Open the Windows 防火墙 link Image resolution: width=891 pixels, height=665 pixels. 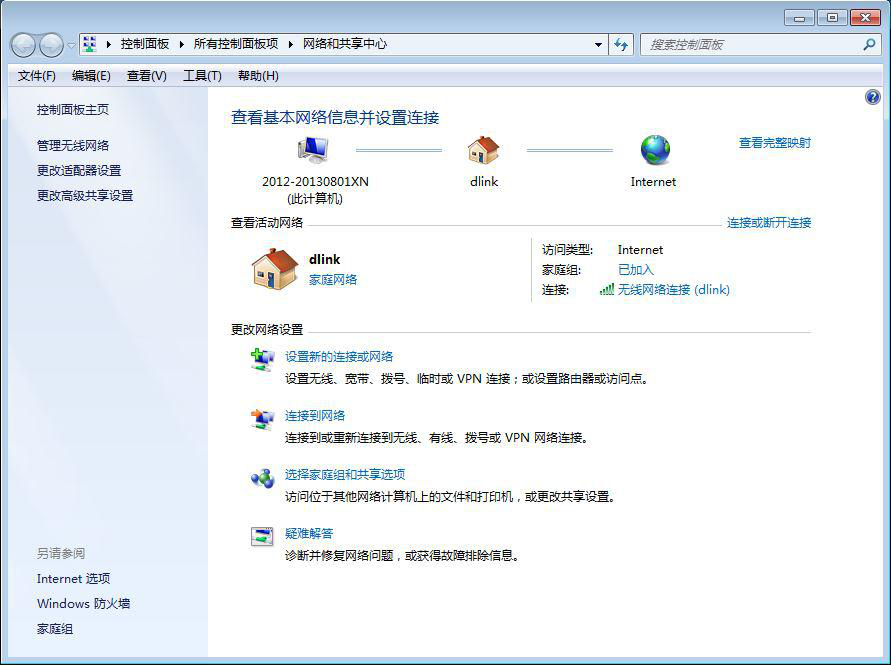(84, 604)
